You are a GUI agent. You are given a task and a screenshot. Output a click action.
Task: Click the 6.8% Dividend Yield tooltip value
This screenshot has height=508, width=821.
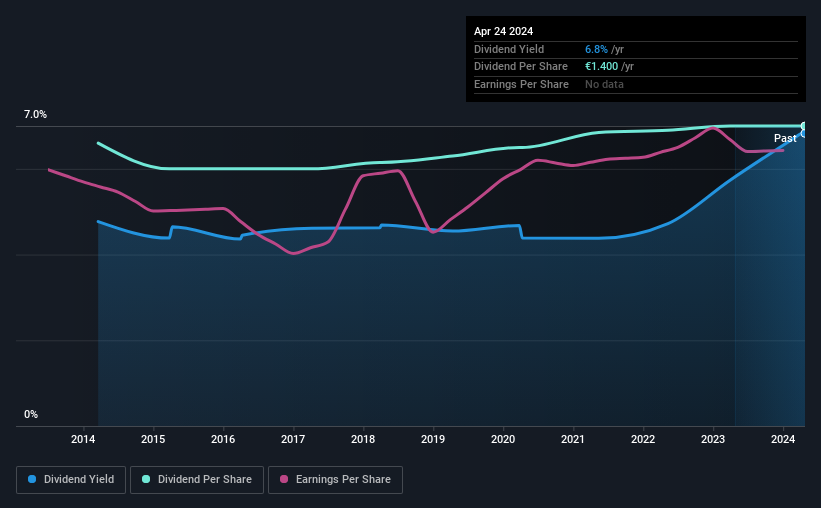596,49
